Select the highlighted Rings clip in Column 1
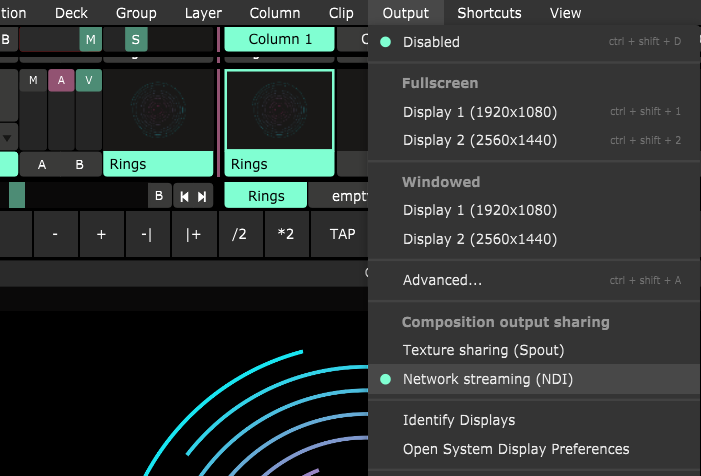The width and height of the screenshot is (701, 476). pyautogui.click(x=279, y=110)
